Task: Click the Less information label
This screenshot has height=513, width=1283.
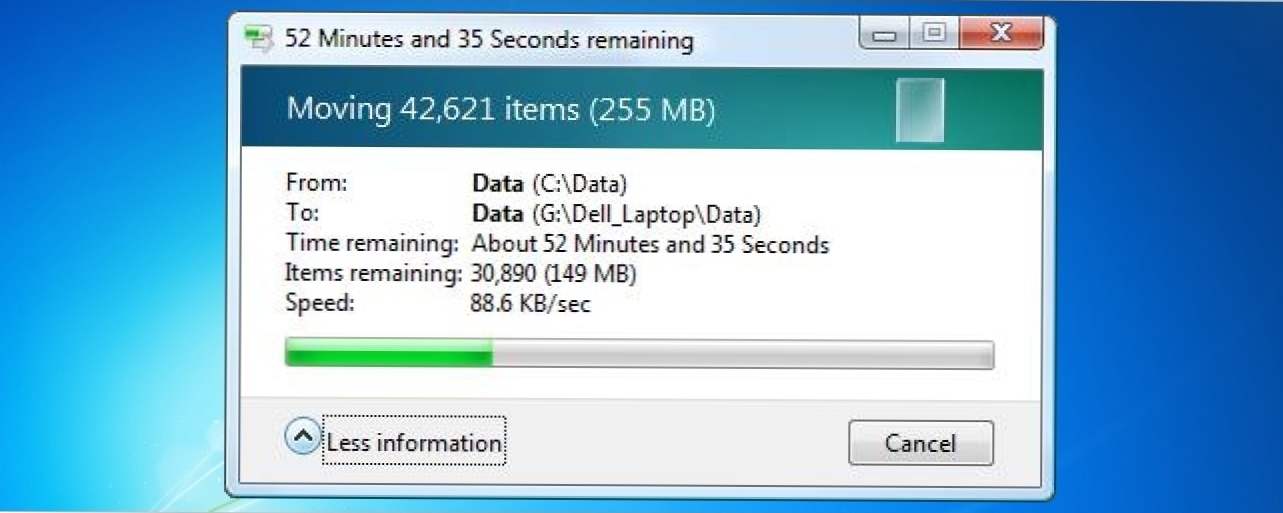Action: [x=414, y=442]
